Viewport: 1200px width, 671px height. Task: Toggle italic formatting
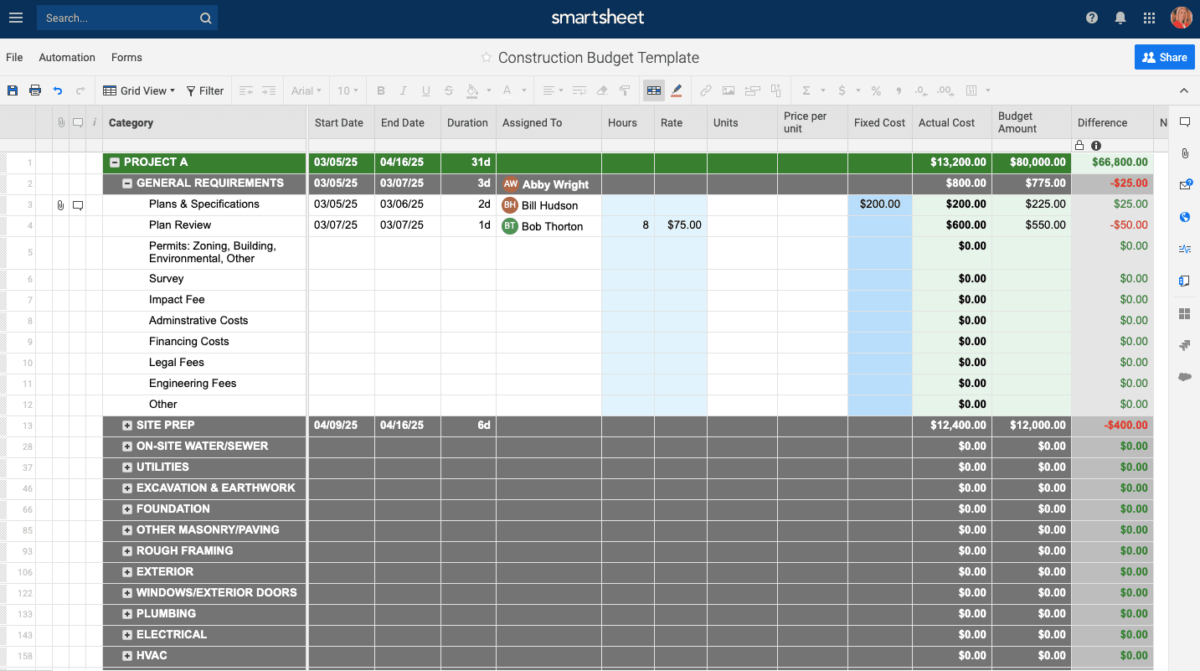402,90
